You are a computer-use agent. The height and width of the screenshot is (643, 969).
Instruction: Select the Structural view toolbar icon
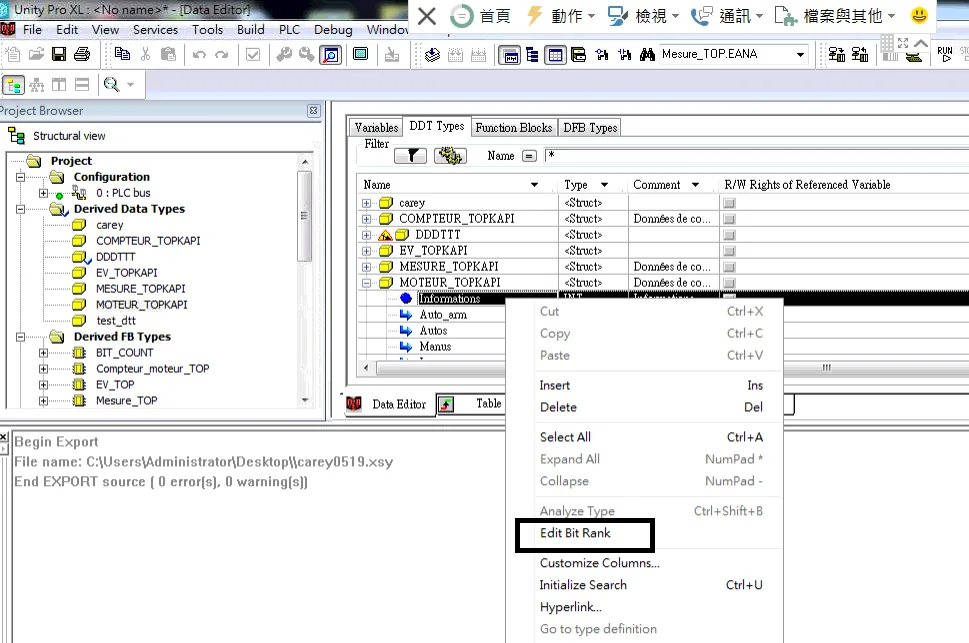click(x=14, y=85)
